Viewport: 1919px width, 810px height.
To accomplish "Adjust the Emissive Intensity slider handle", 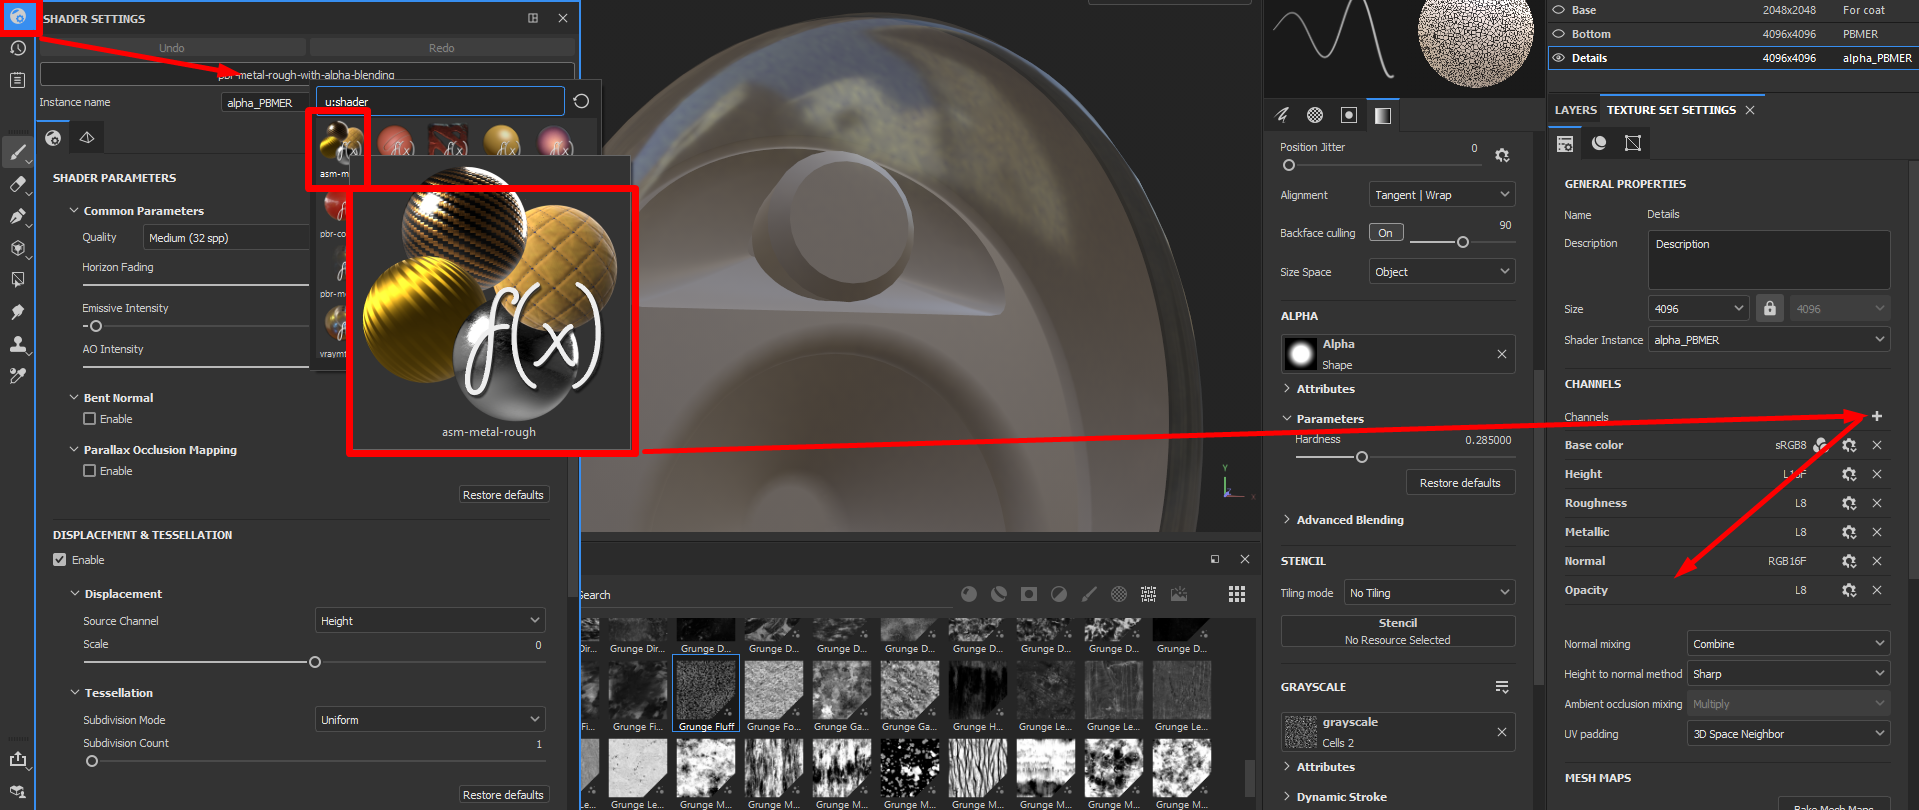I will 96,326.
